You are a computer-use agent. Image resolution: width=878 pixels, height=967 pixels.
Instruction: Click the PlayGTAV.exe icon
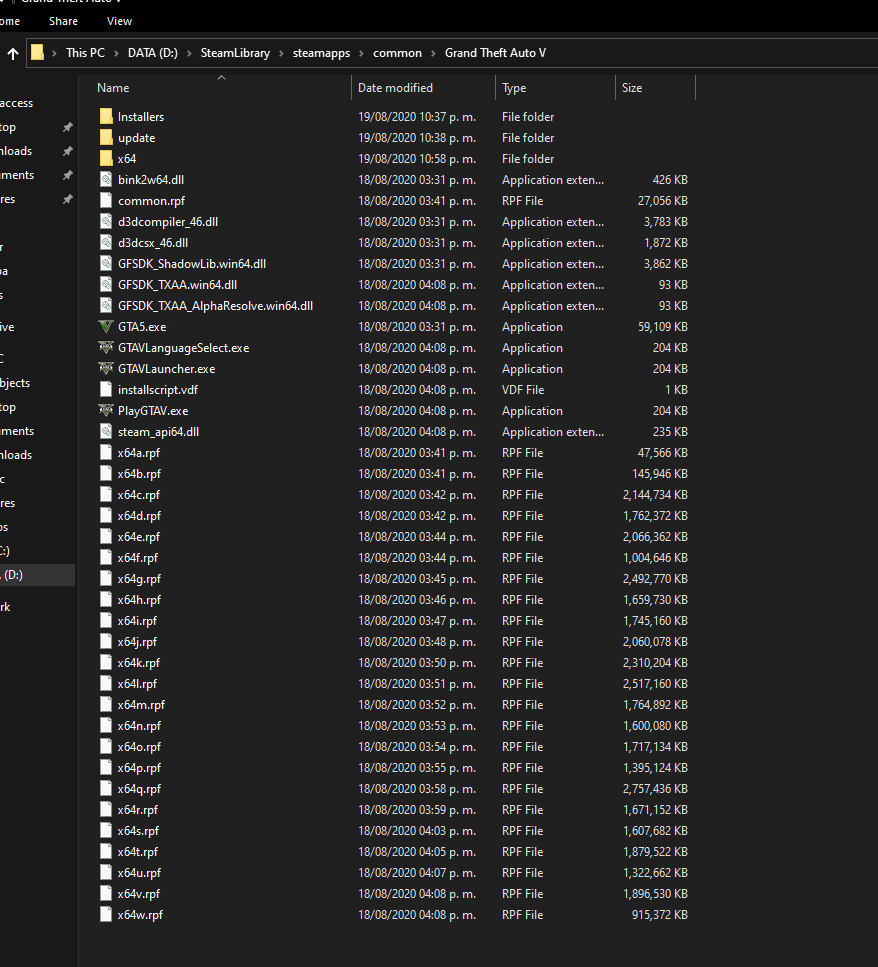click(107, 411)
